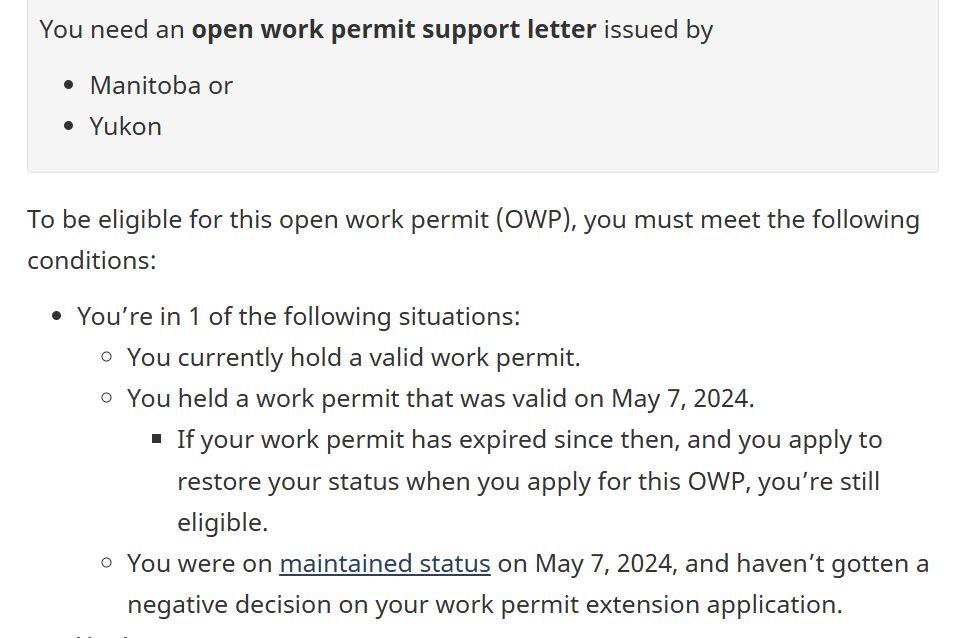Click "You held a work permit that was valid" line
The width and height of the screenshot is (965, 638).
click(x=440, y=399)
